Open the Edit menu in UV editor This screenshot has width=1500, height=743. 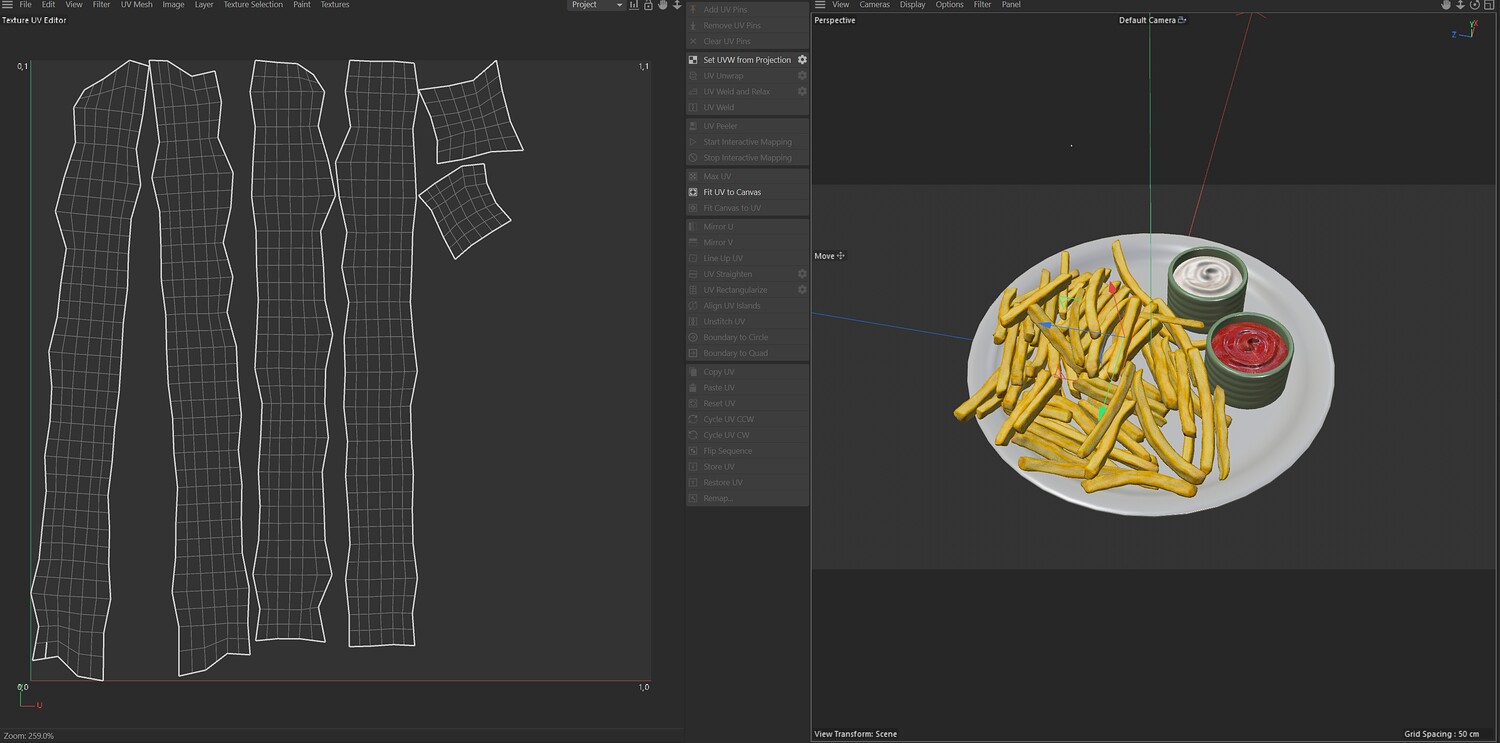(x=48, y=5)
